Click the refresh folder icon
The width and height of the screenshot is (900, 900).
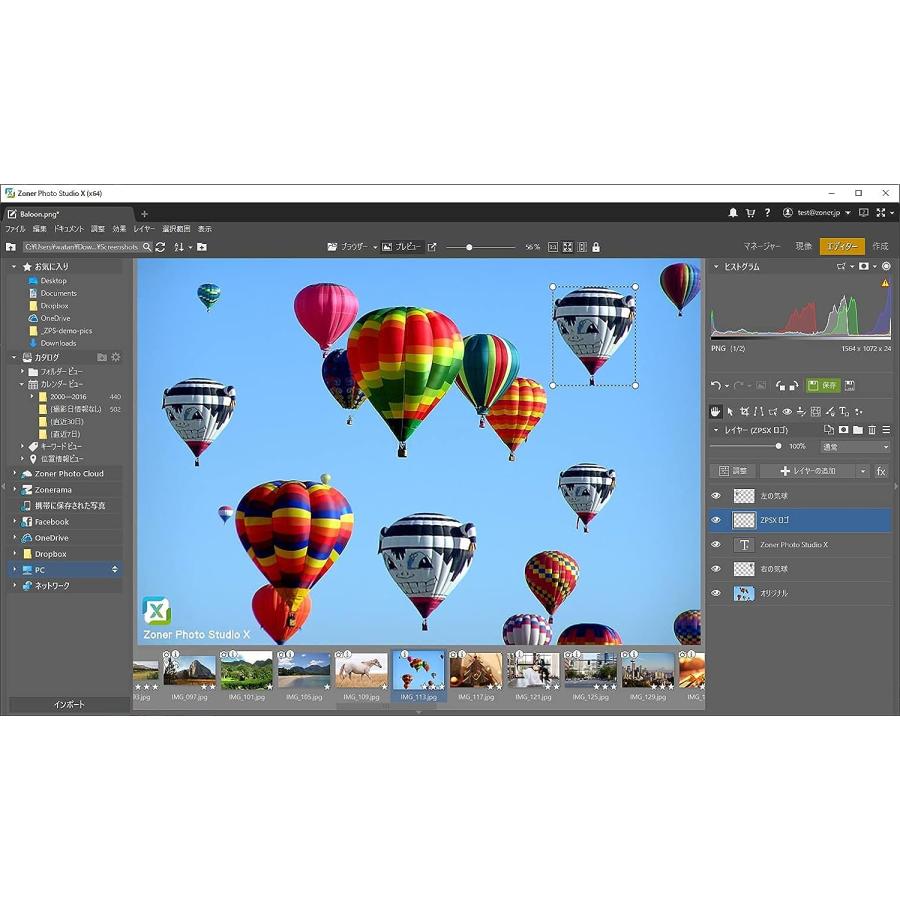coord(161,247)
